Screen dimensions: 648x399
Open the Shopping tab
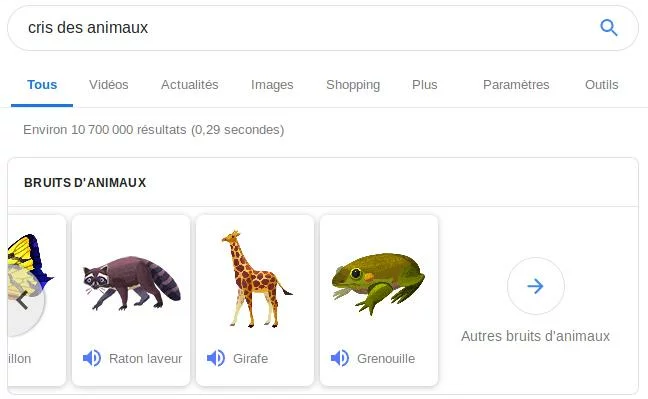pos(353,85)
